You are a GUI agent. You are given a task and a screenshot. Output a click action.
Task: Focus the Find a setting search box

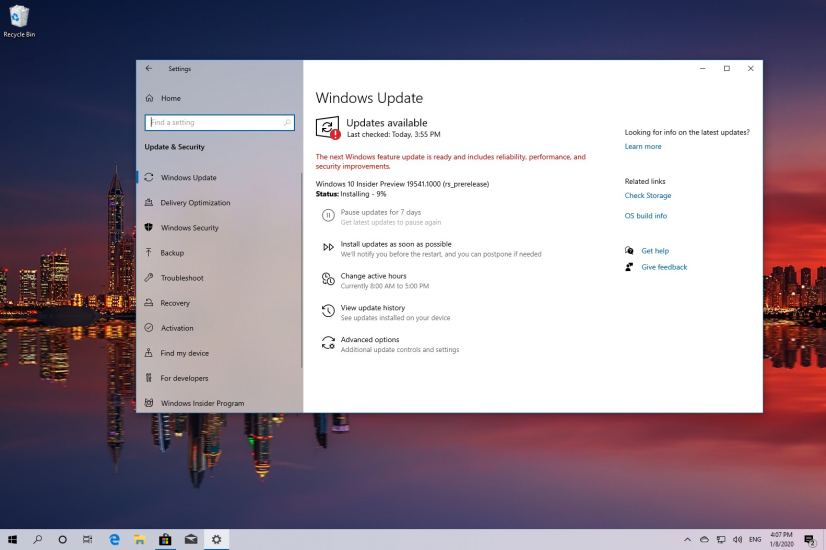tap(219, 122)
